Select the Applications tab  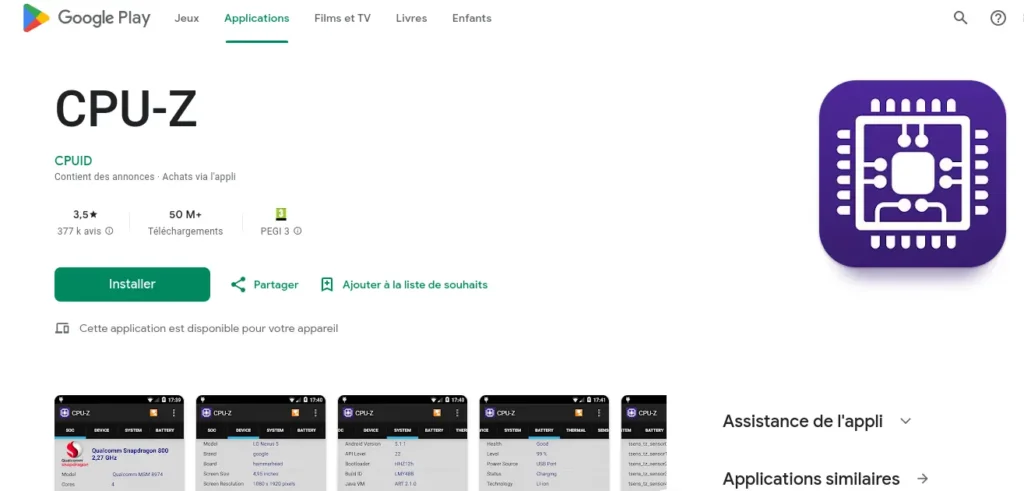click(x=257, y=18)
